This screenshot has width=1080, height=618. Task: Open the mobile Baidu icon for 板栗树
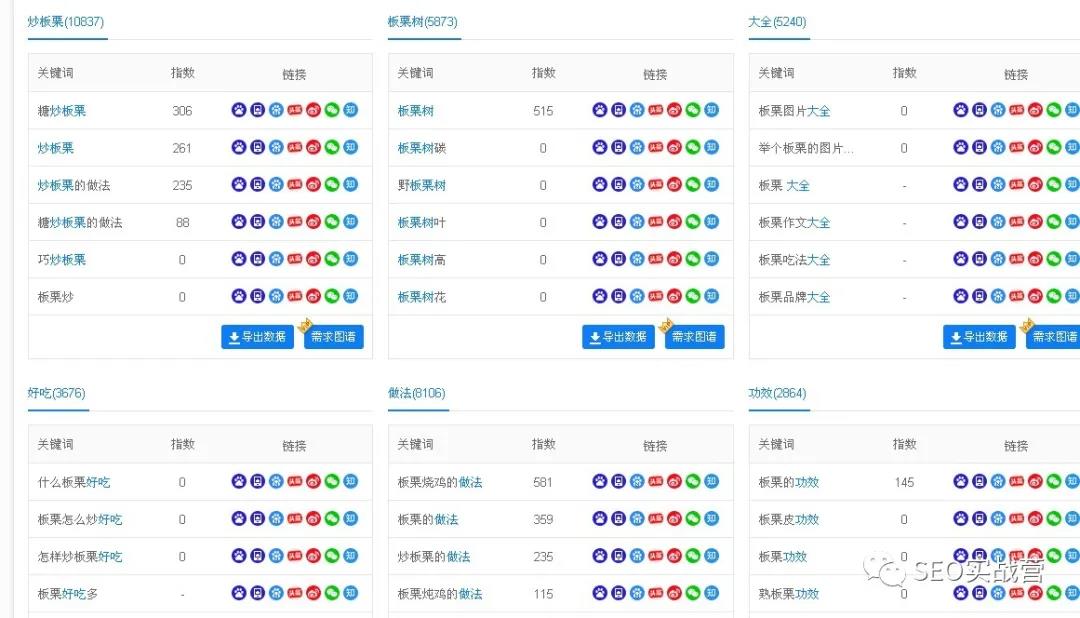click(x=617, y=111)
